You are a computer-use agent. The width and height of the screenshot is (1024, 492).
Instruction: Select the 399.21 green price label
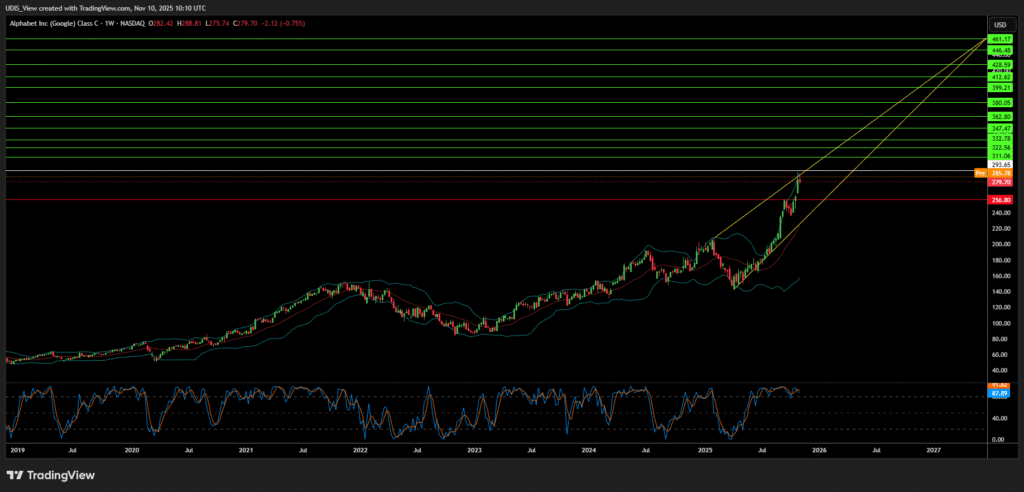click(x=999, y=87)
